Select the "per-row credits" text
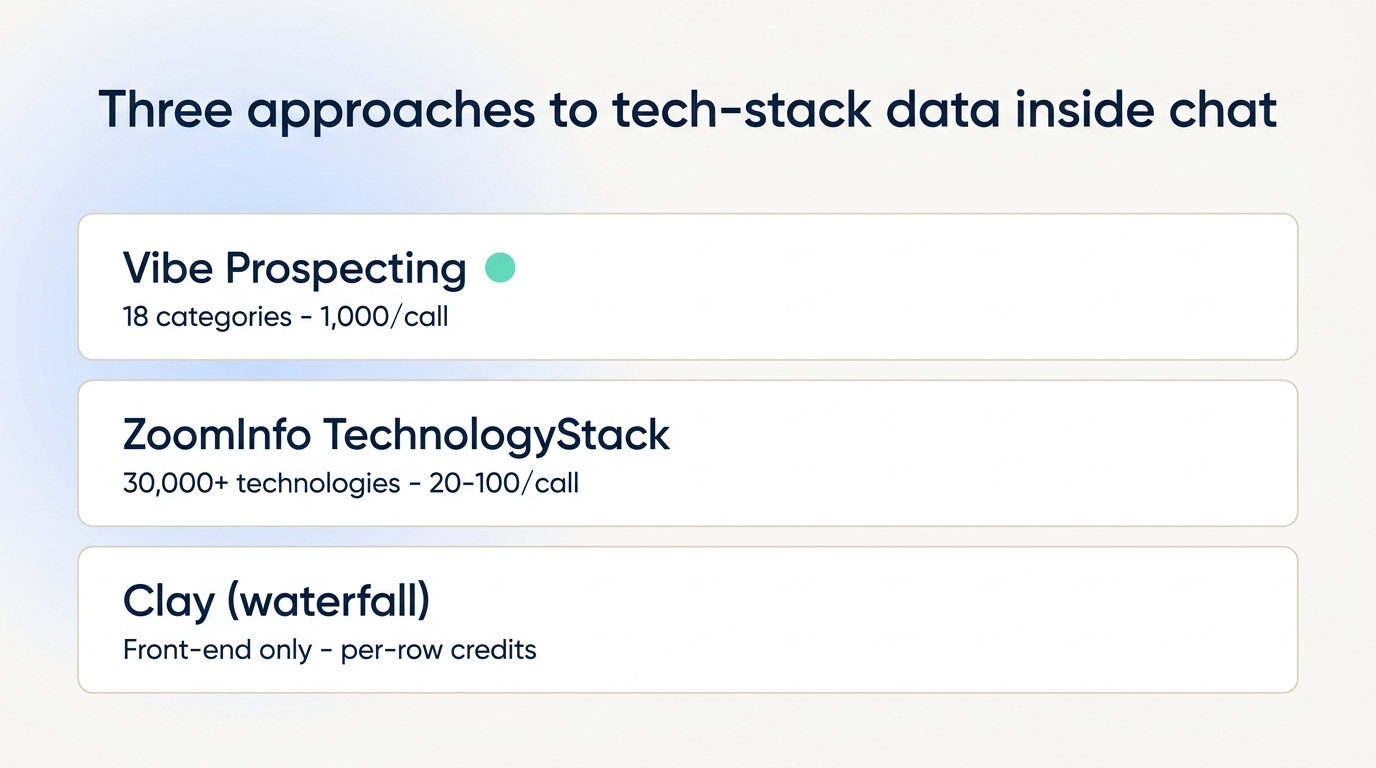This screenshot has height=768, width=1376. click(439, 651)
